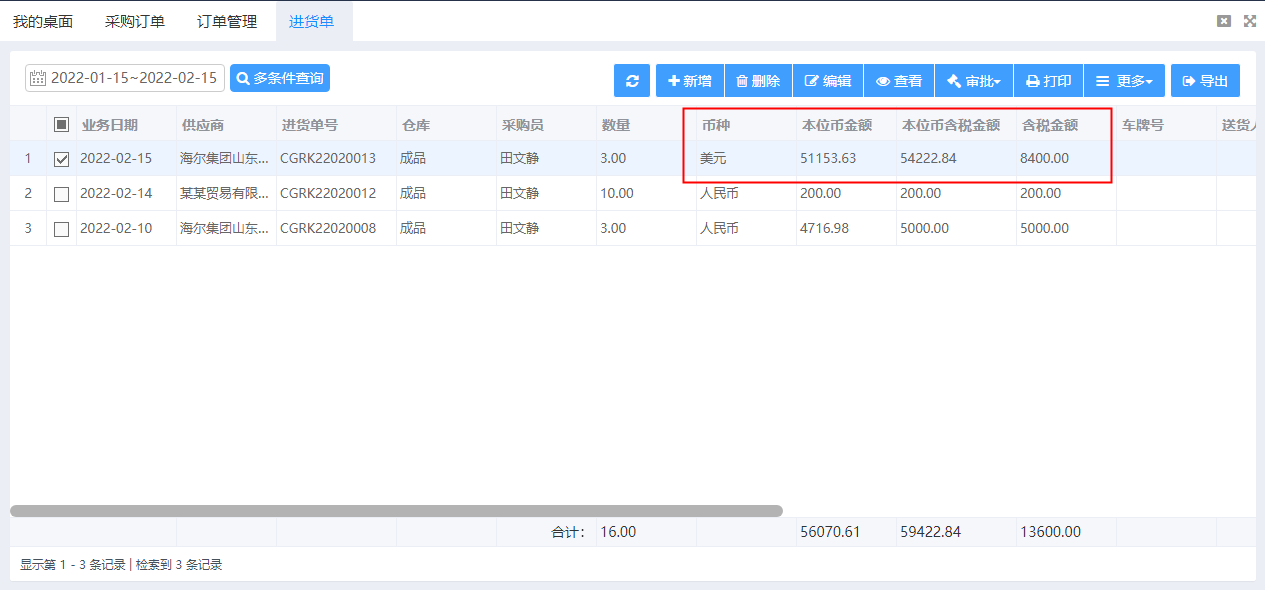Open the 编辑 edit button
1265x590 pixels.
coord(828,81)
